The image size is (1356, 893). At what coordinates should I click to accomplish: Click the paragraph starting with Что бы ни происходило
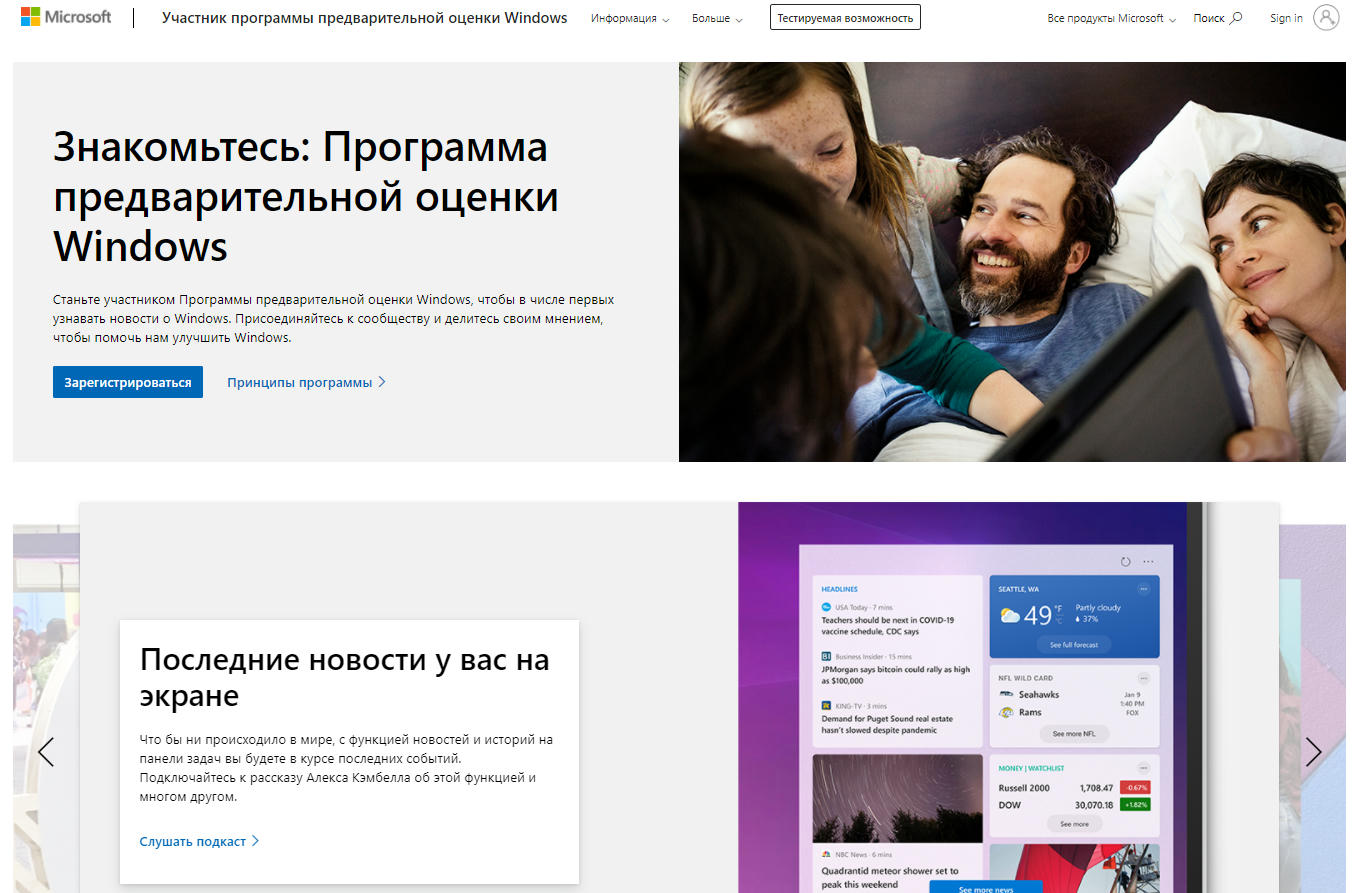(x=347, y=768)
